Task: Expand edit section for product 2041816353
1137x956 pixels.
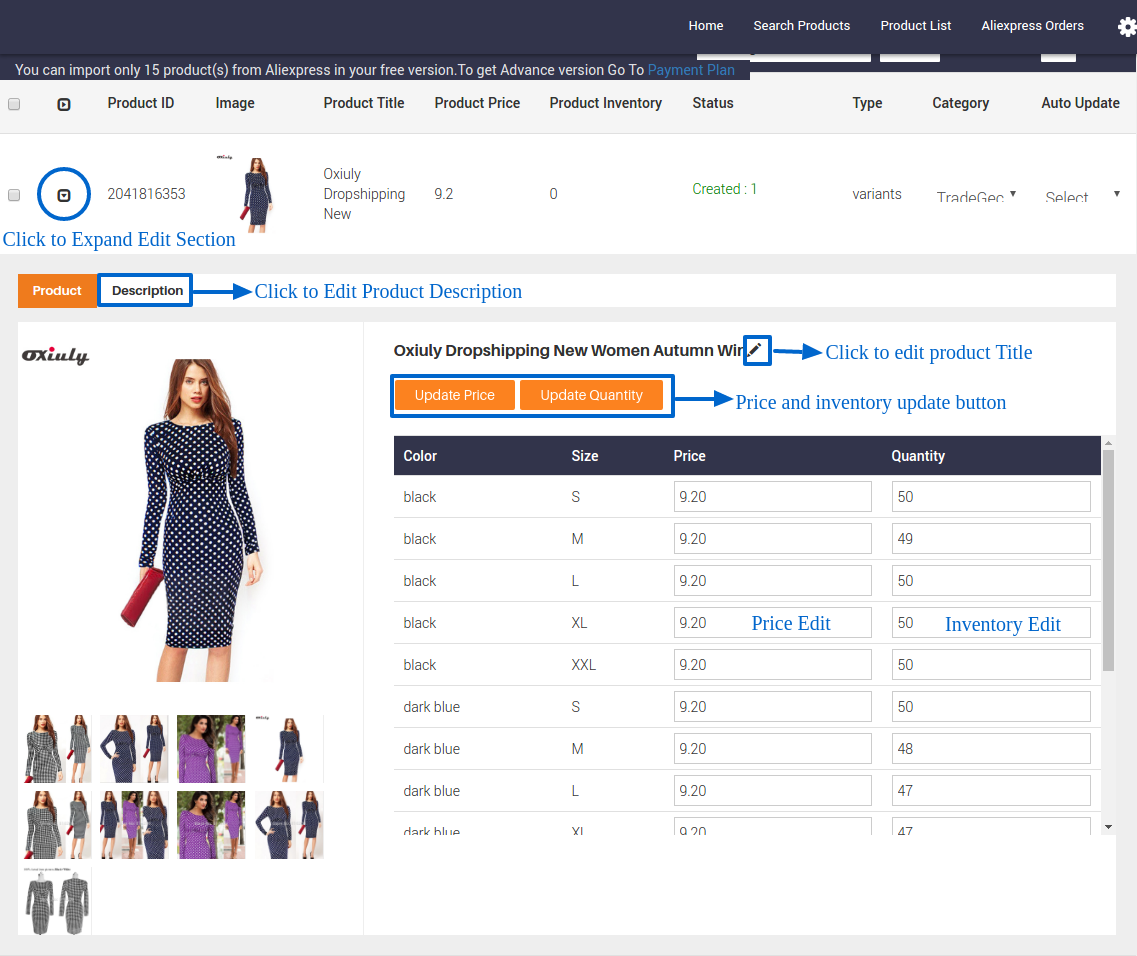Action: tap(64, 195)
